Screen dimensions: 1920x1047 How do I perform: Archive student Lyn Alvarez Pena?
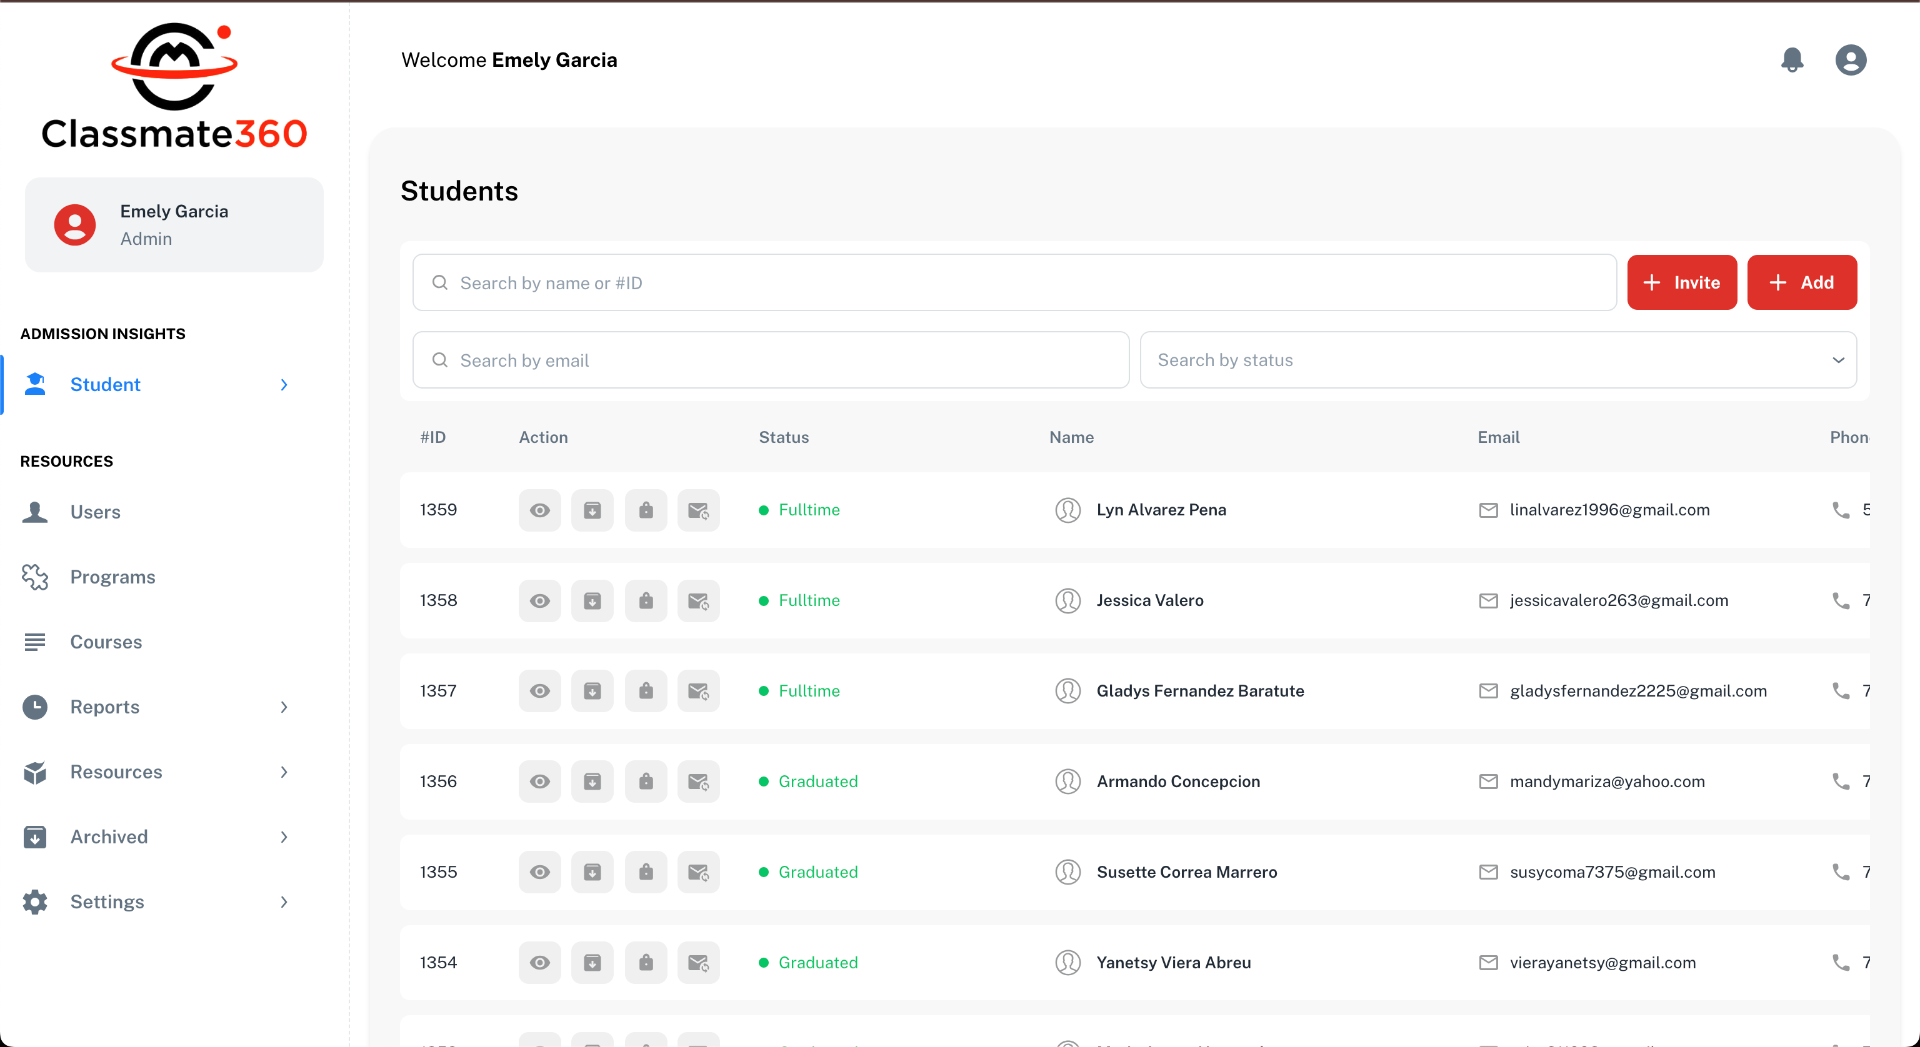pyautogui.click(x=593, y=510)
